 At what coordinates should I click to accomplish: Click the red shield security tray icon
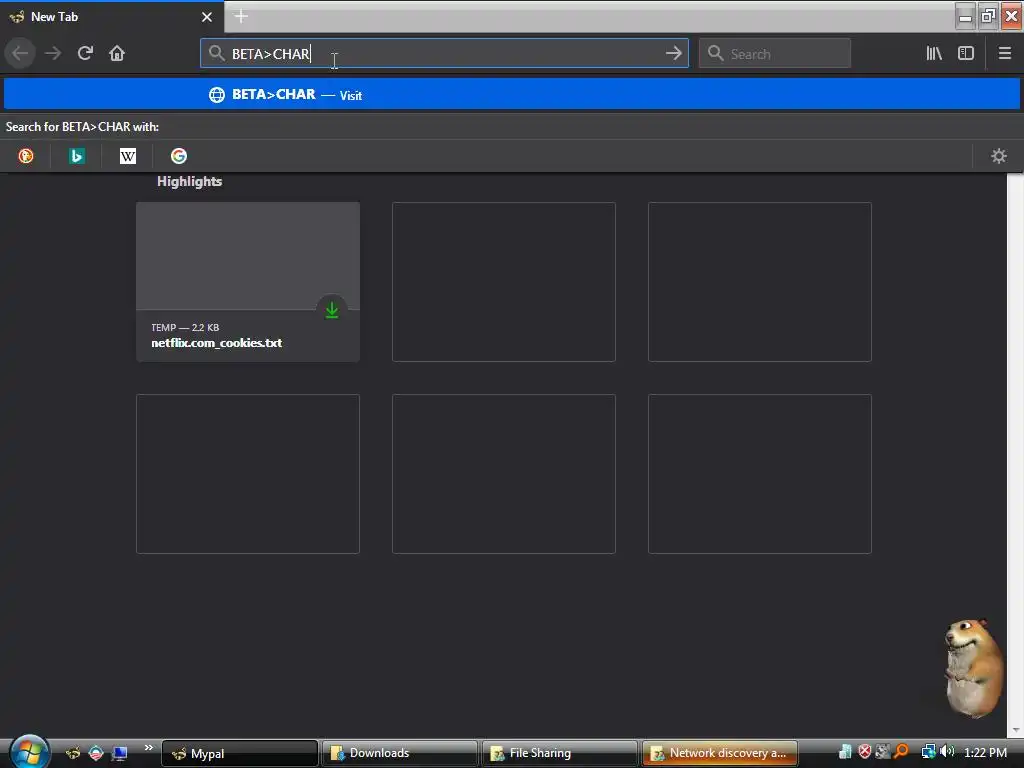click(864, 752)
